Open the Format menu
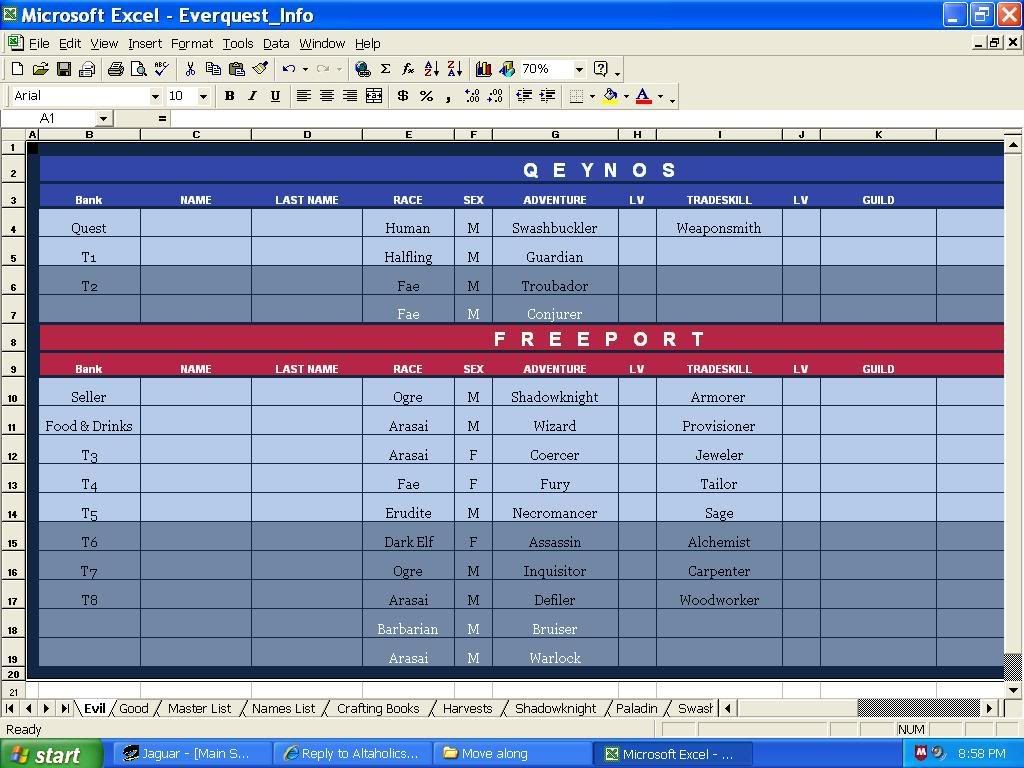This screenshot has width=1024, height=768. [192, 43]
